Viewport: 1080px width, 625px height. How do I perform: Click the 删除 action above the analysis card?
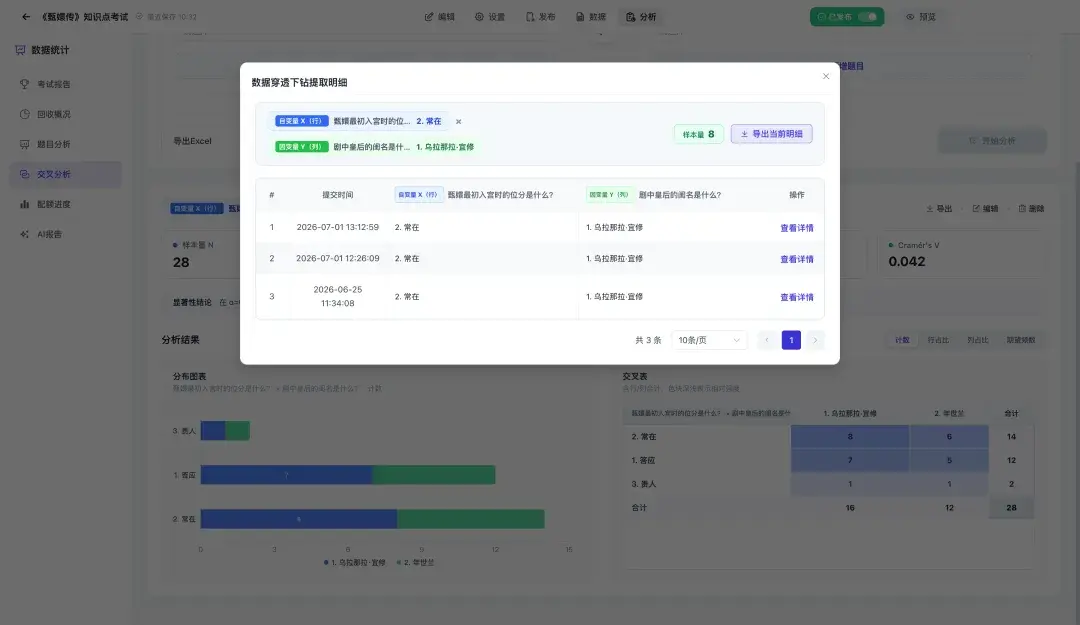1031,209
